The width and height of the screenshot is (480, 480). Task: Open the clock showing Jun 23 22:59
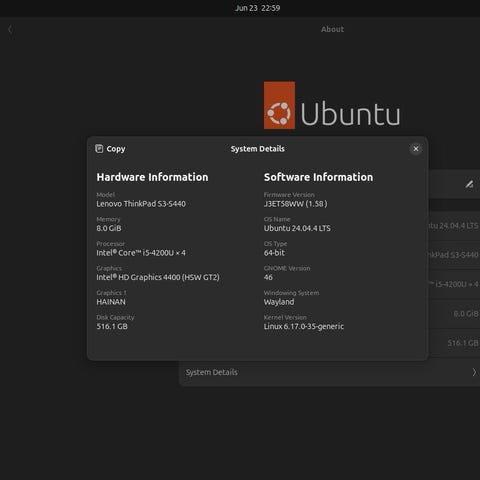pyautogui.click(x=257, y=8)
